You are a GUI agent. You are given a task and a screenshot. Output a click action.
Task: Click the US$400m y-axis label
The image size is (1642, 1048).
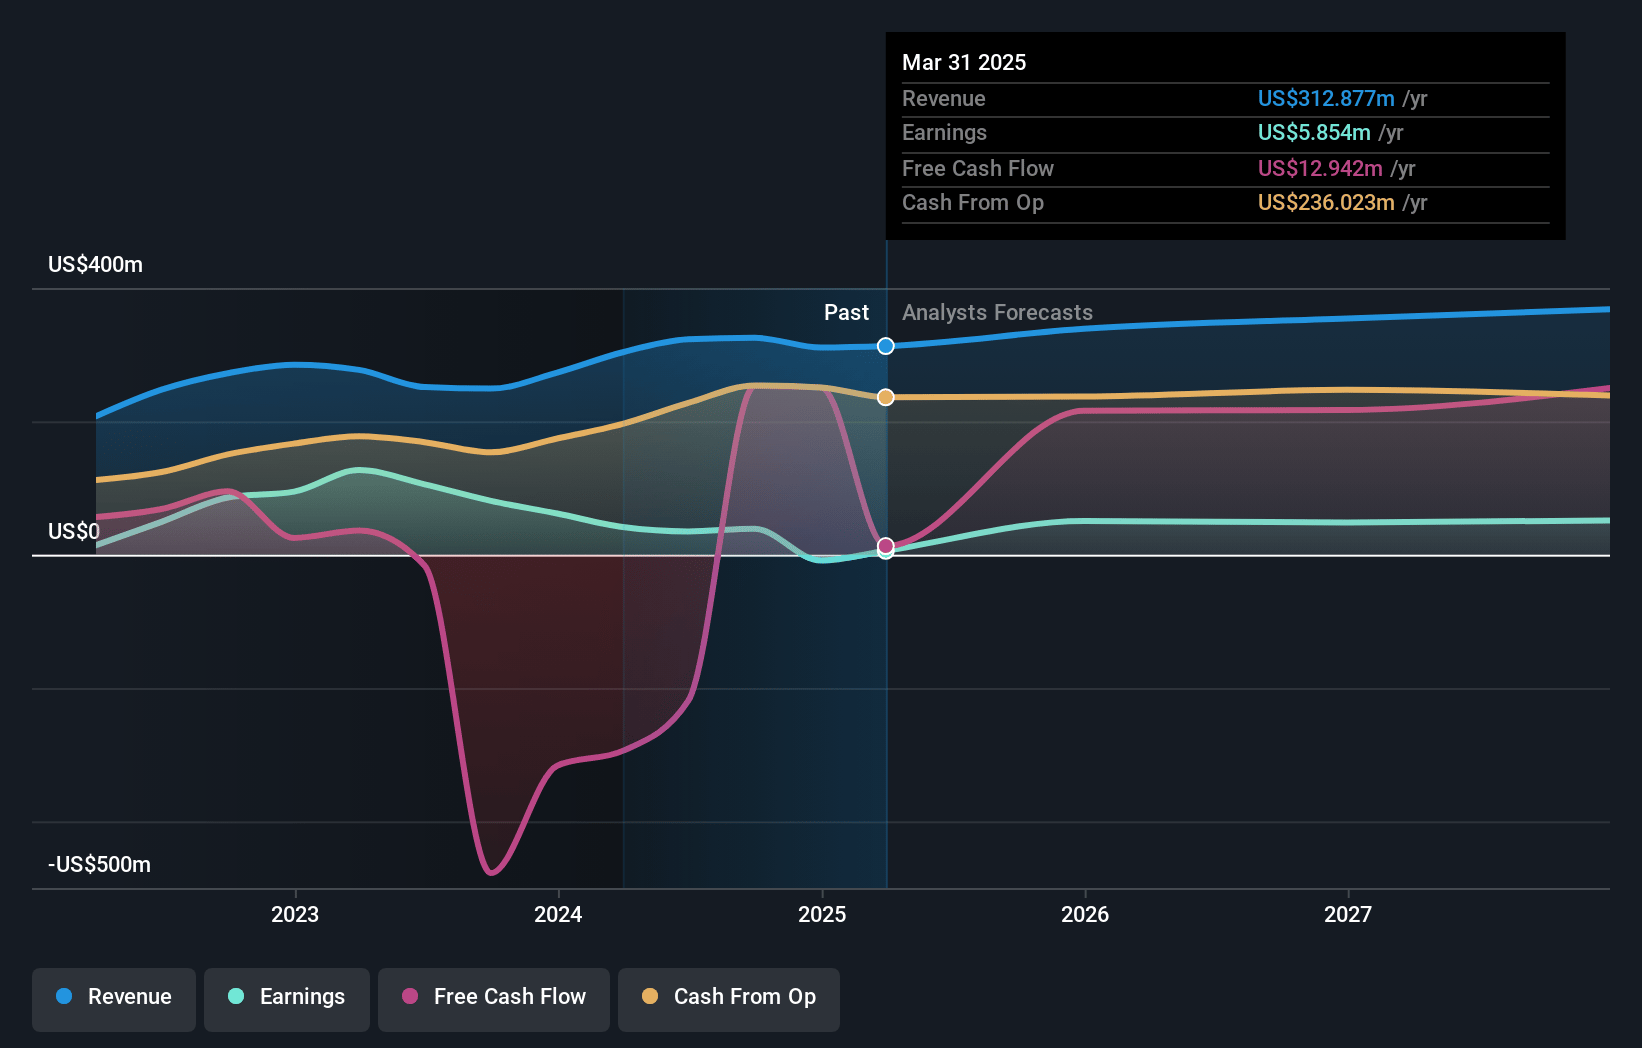pos(96,265)
